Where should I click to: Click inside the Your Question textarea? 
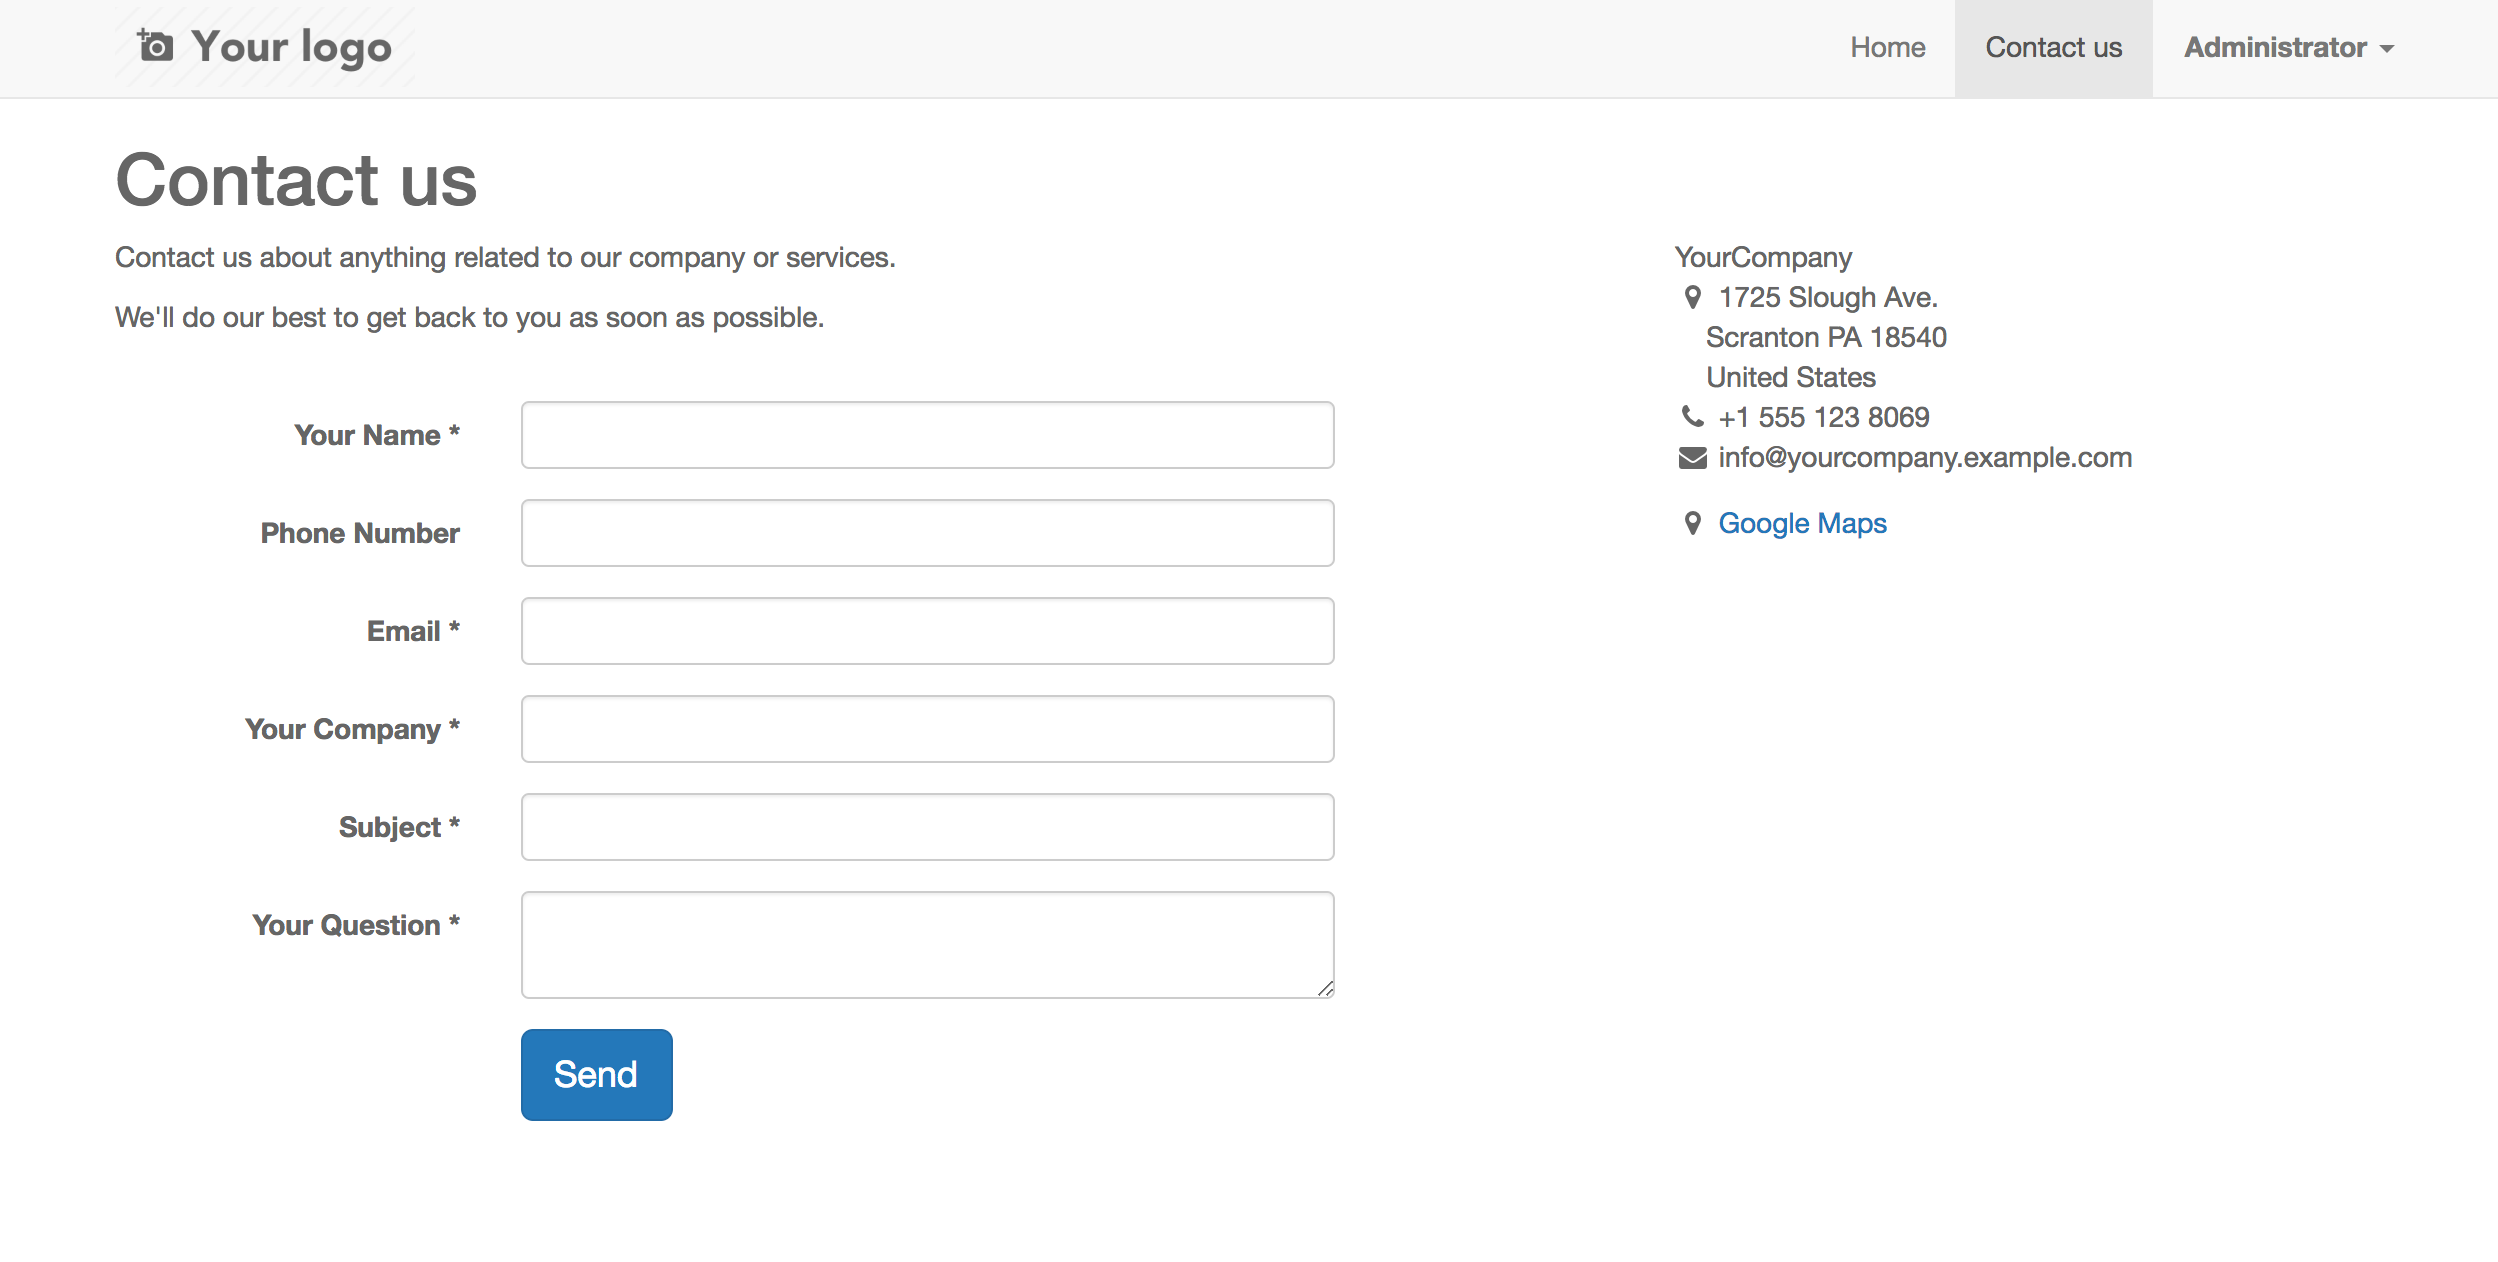coord(927,944)
